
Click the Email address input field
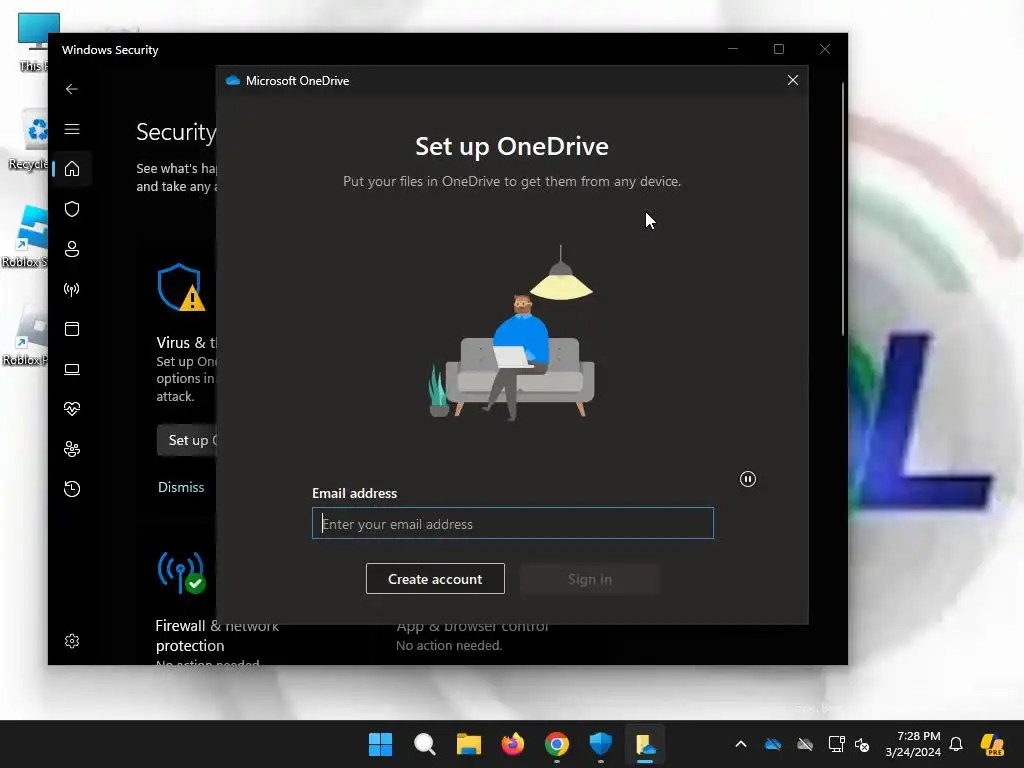(x=513, y=523)
